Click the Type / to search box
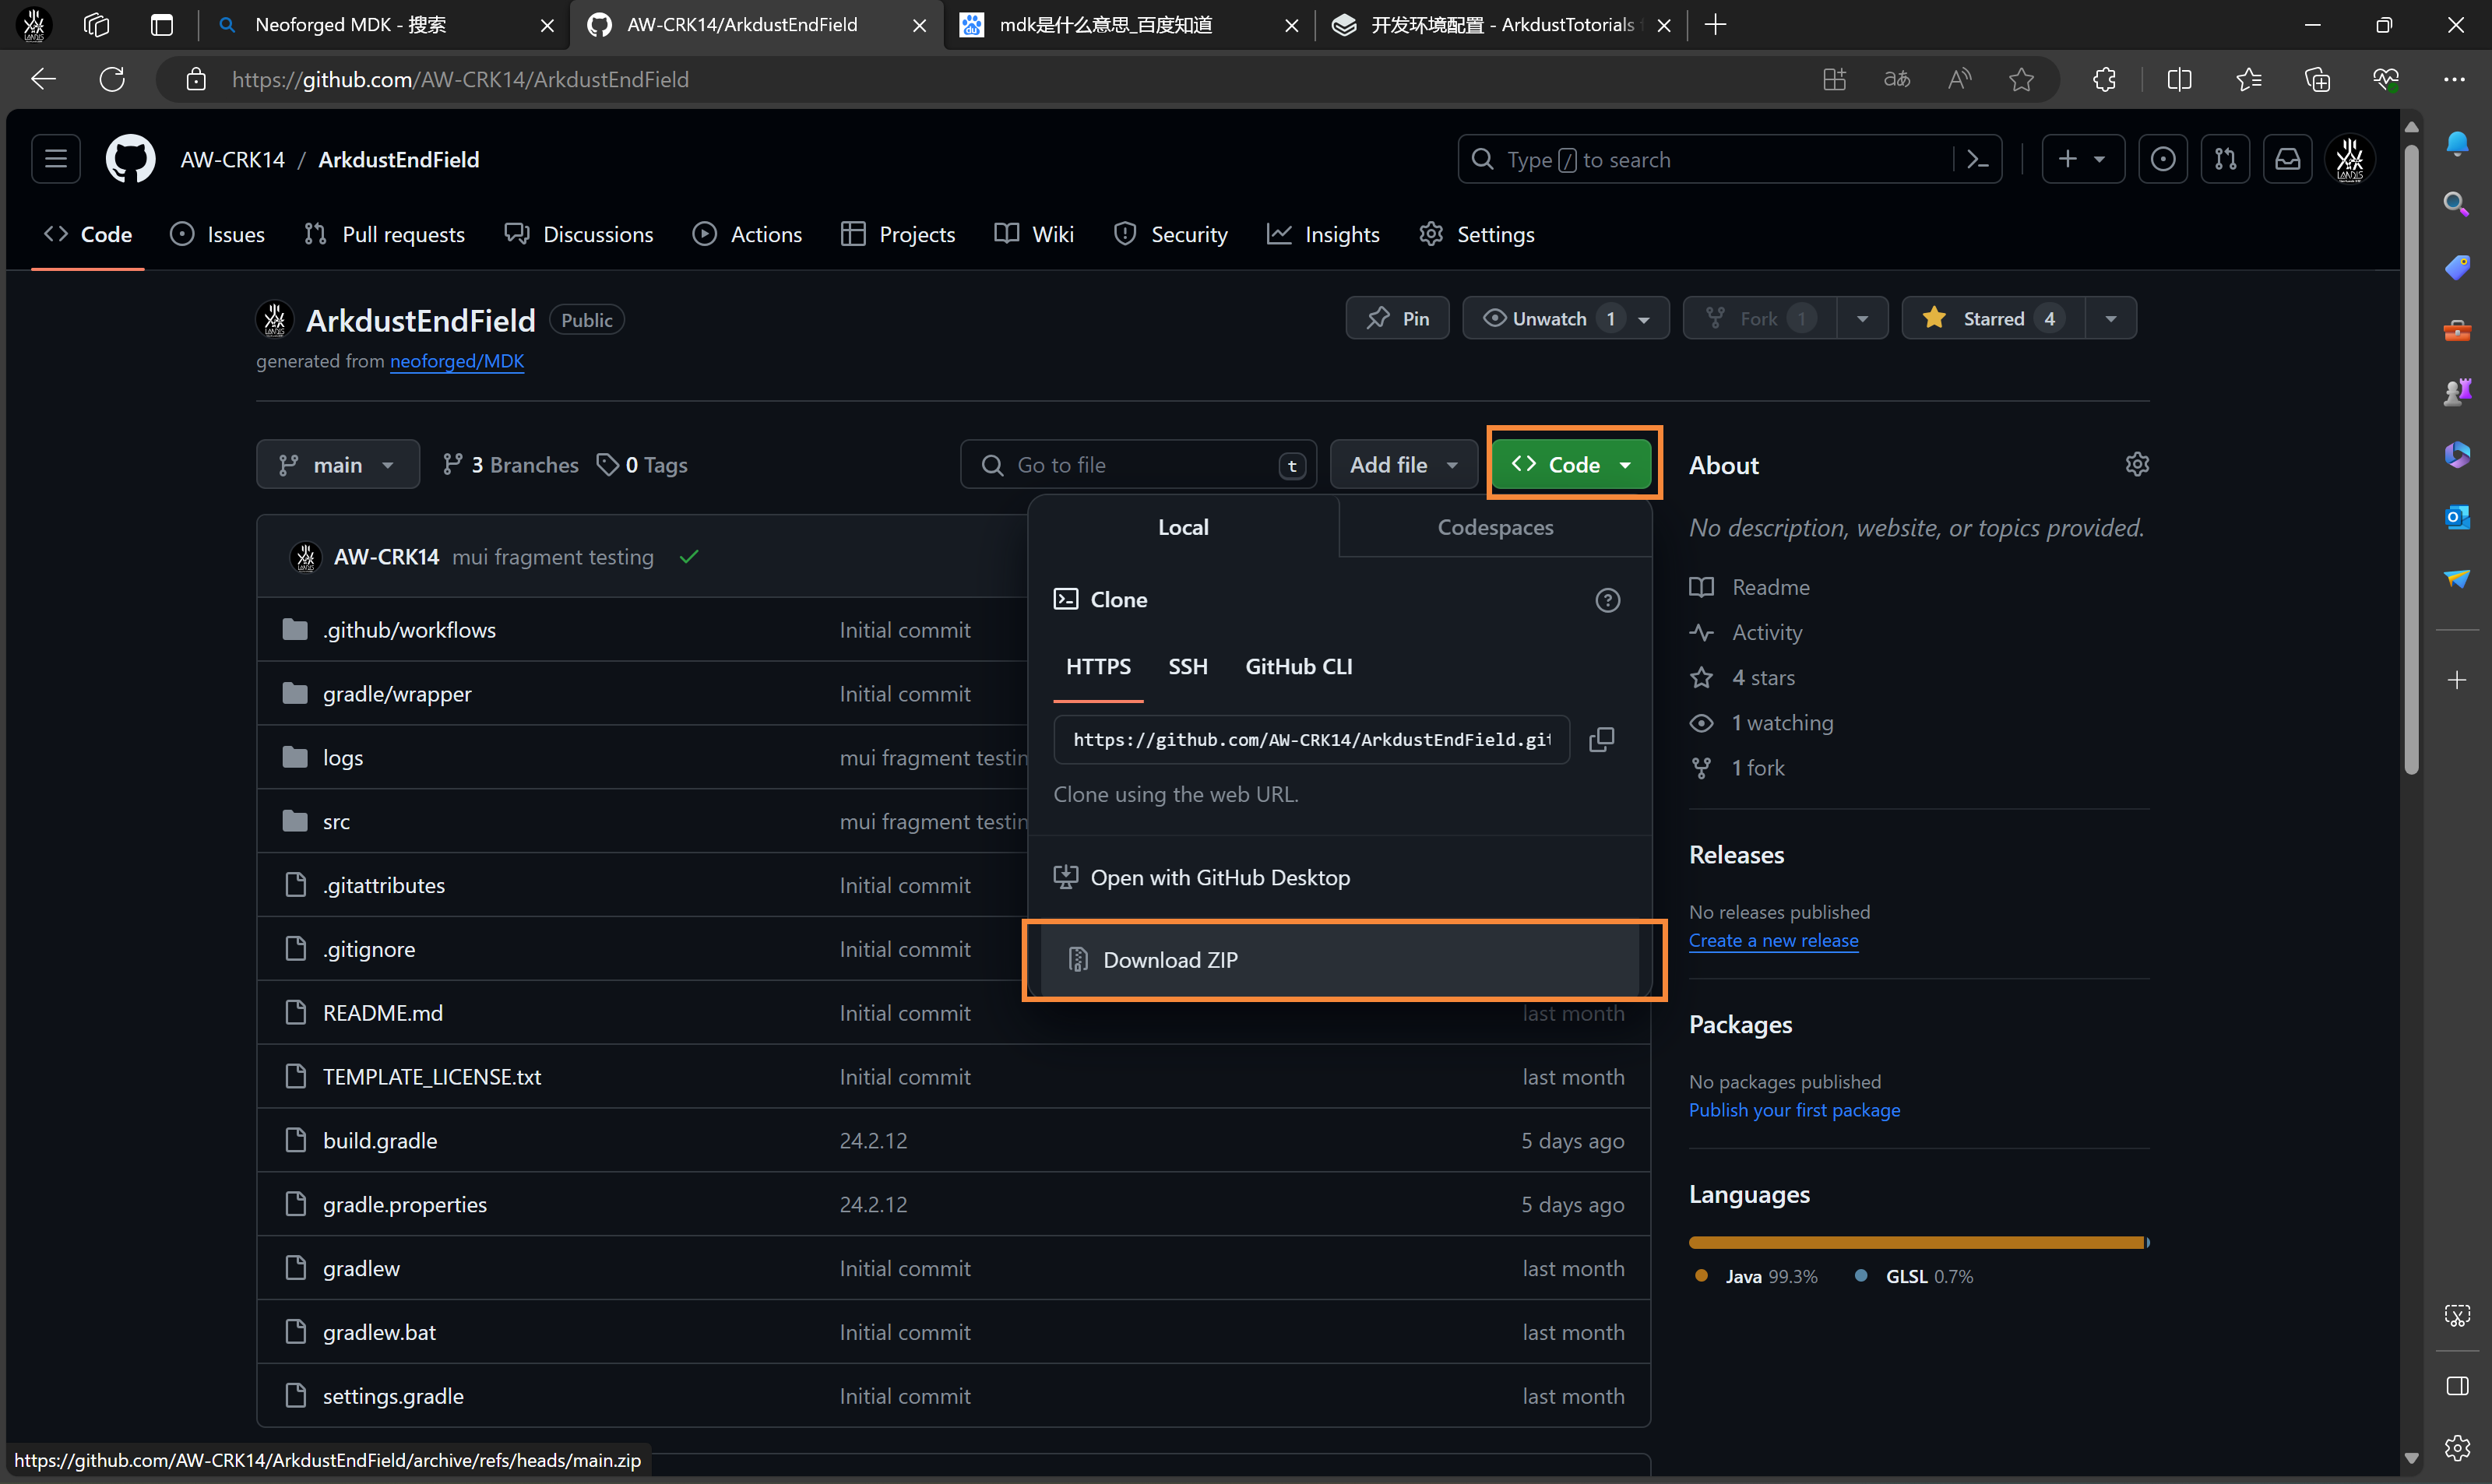Screen dimensions: 2492x1484 click(x=1729, y=160)
